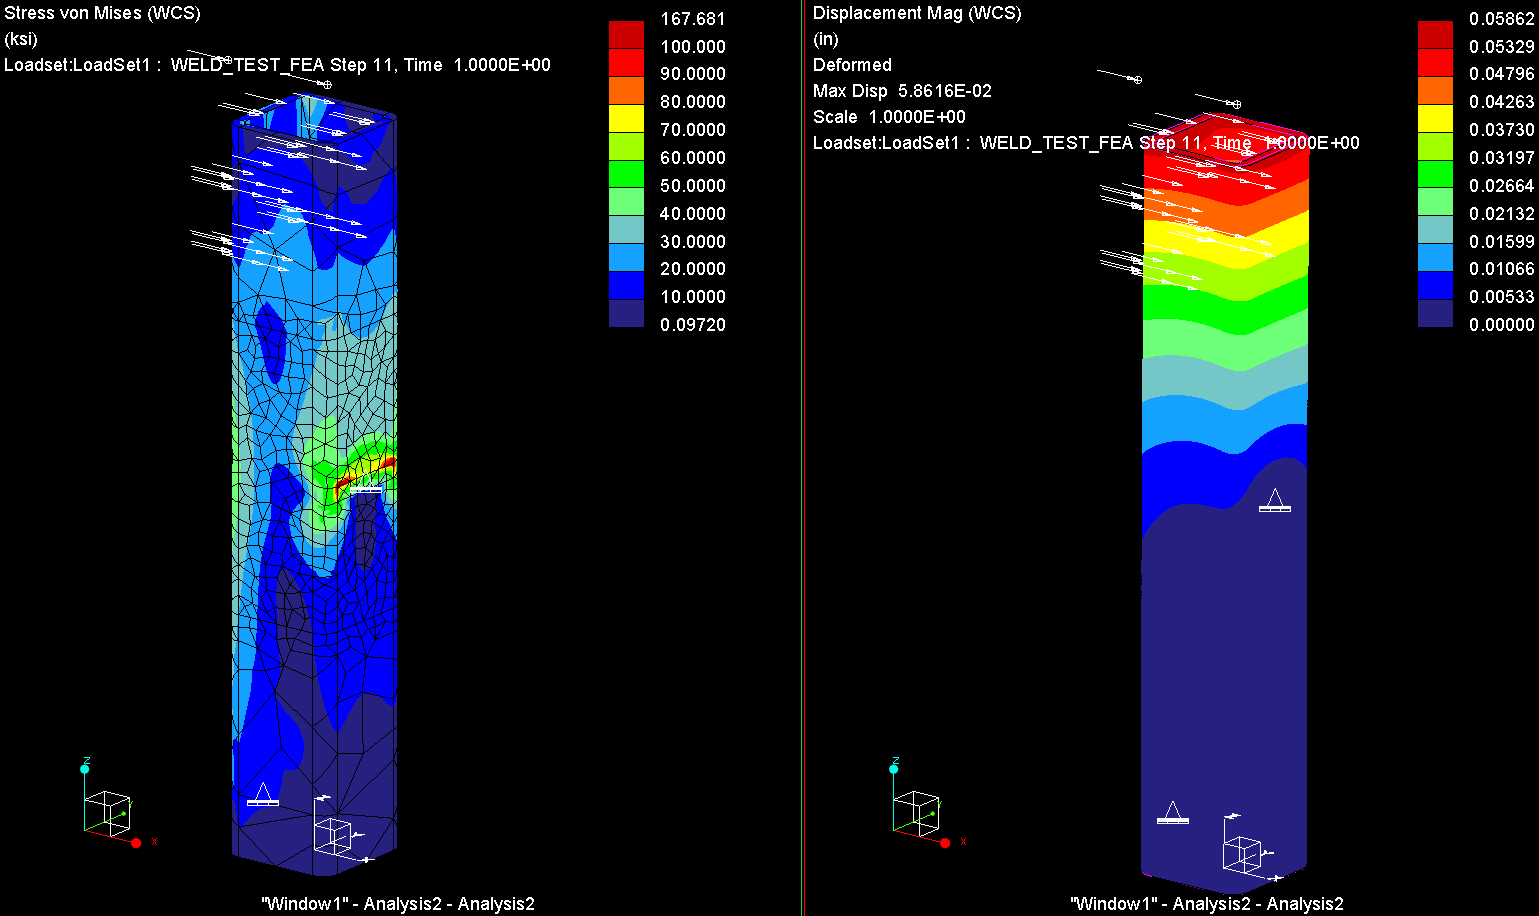Click the red divider between result windows

pyautogui.click(x=803, y=458)
